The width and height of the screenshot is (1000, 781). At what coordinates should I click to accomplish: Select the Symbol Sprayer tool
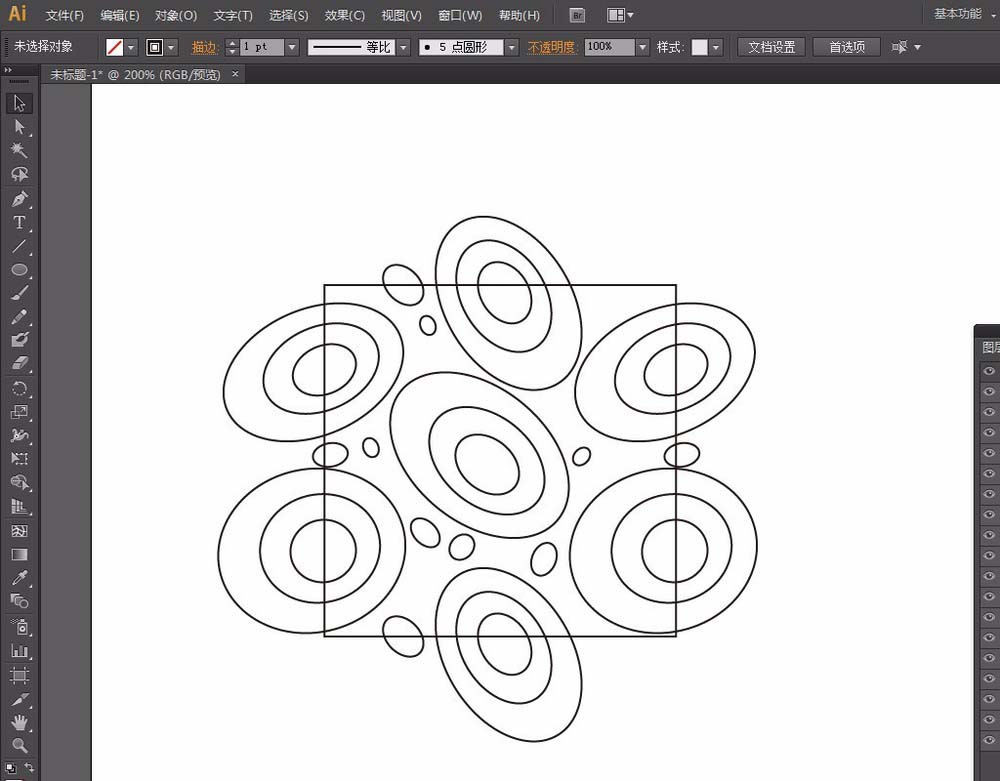coord(19,627)
